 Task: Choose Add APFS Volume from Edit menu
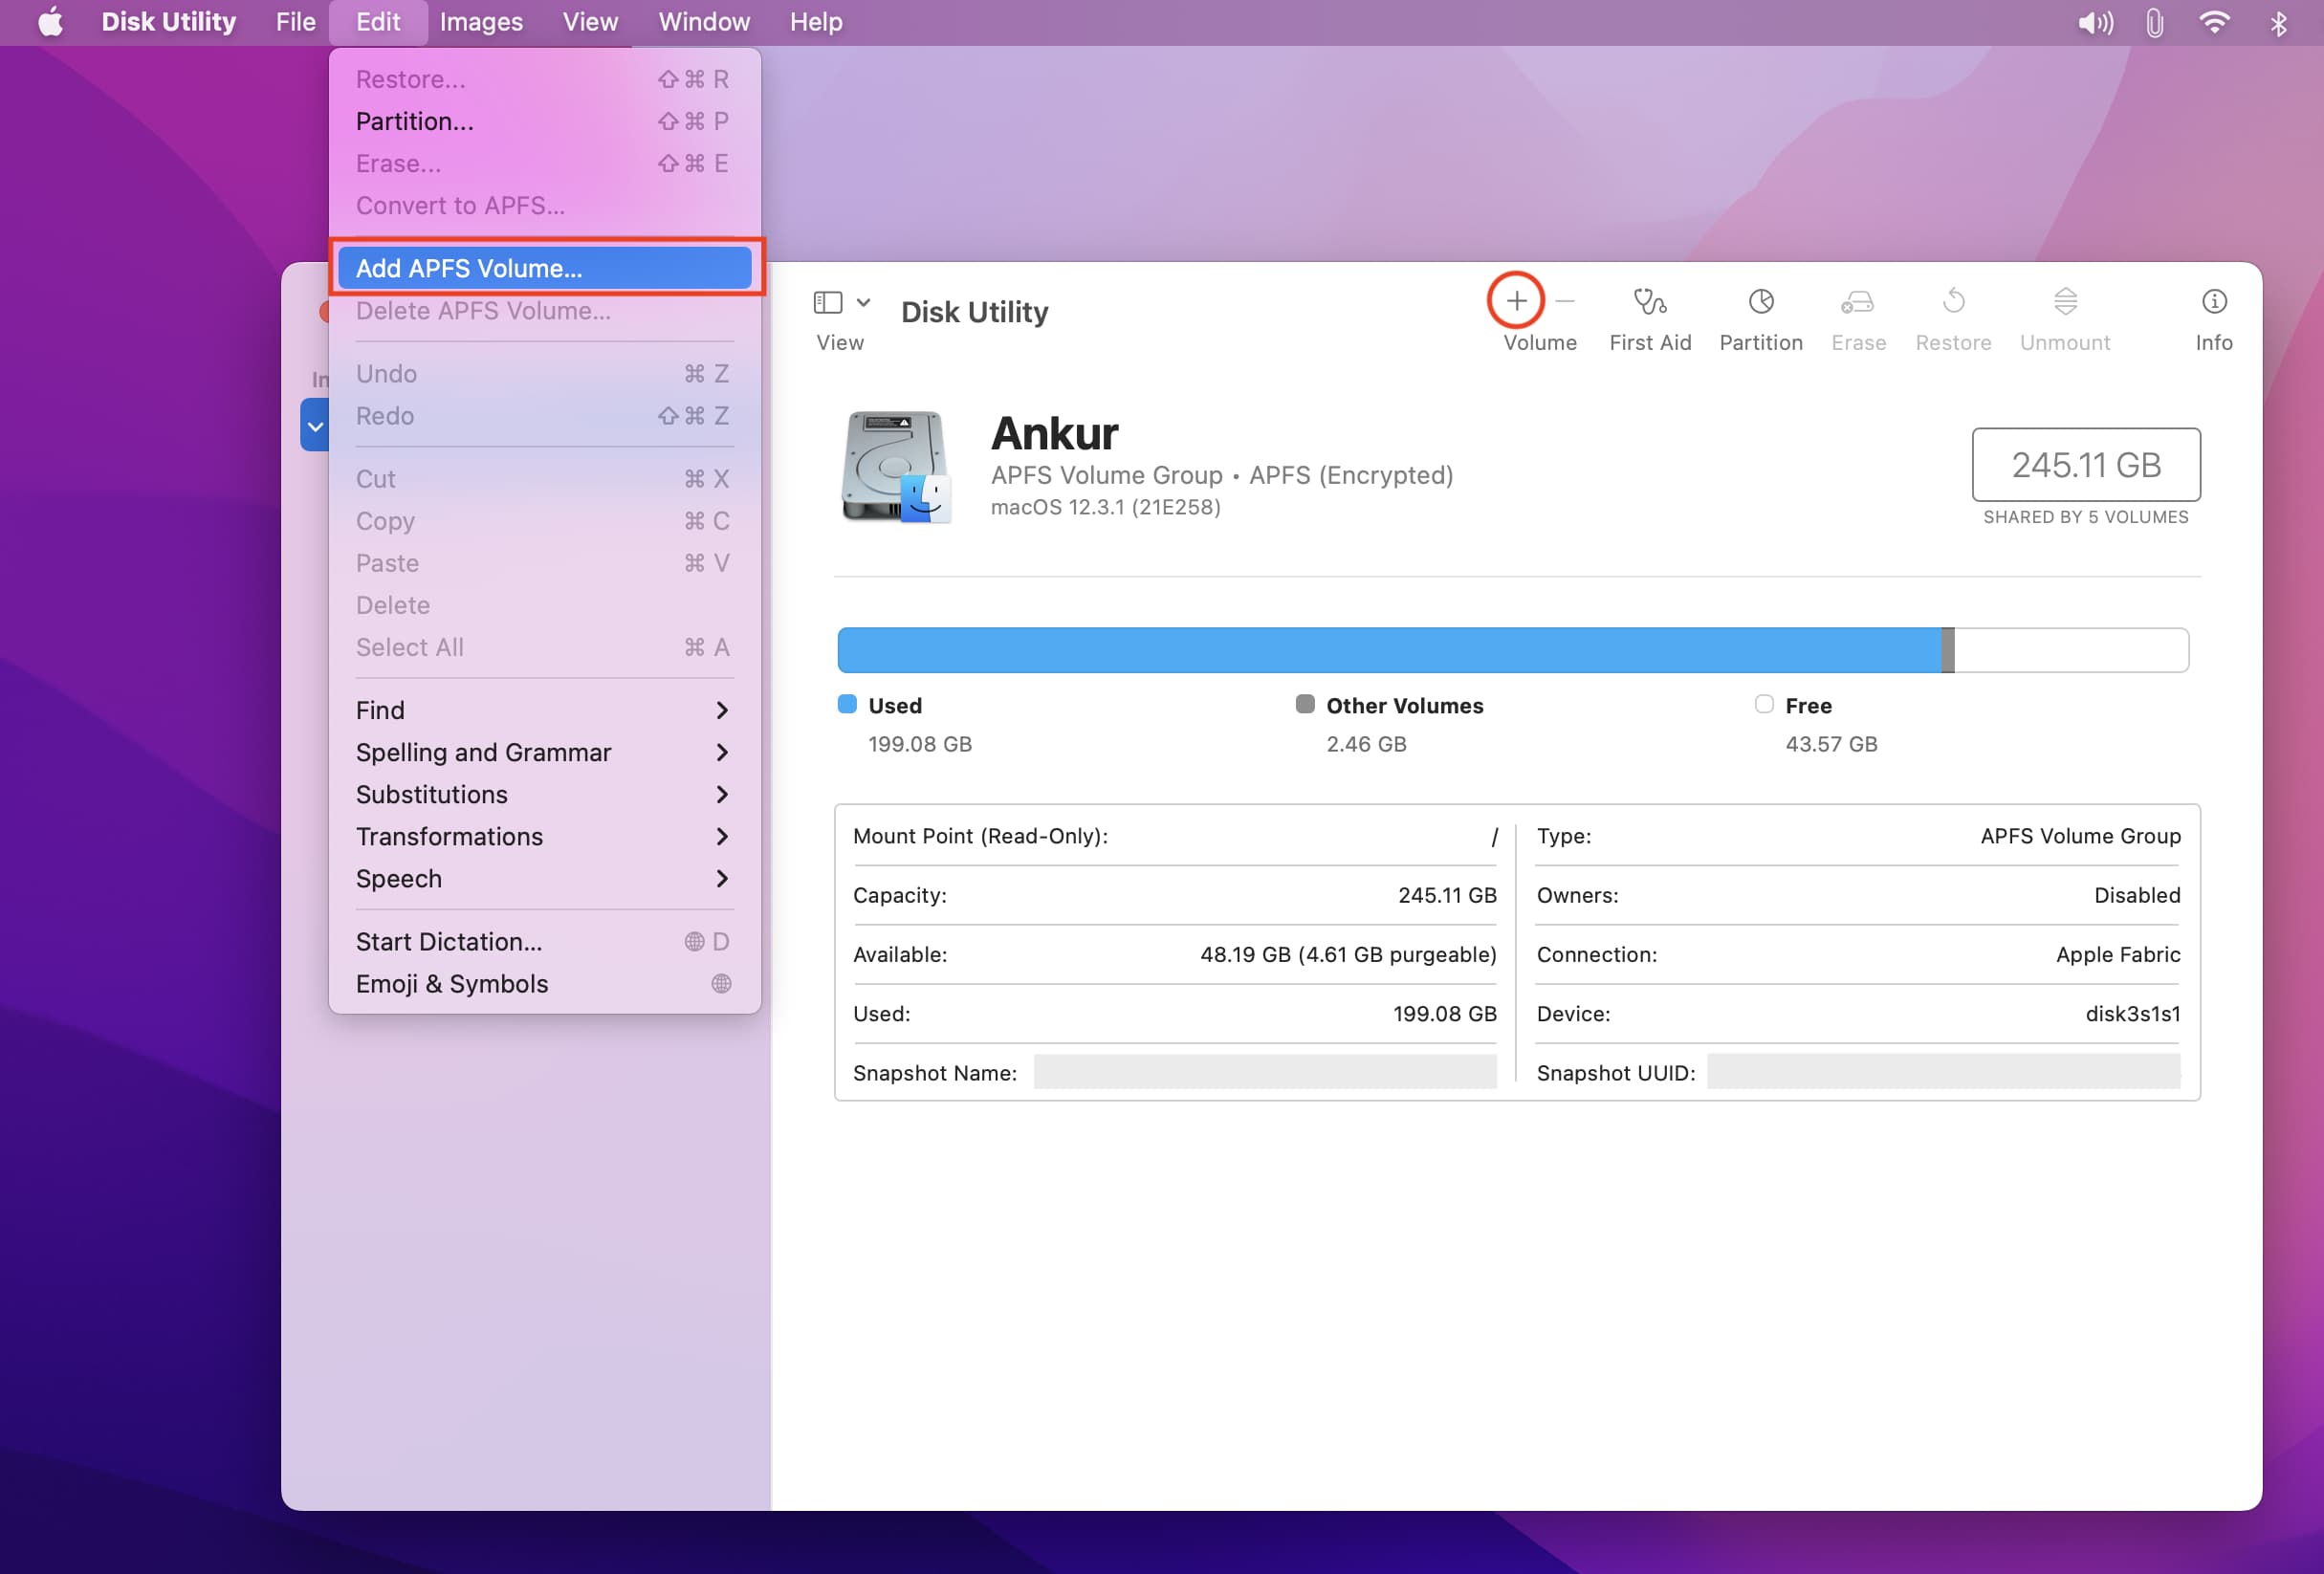(544, 268)
